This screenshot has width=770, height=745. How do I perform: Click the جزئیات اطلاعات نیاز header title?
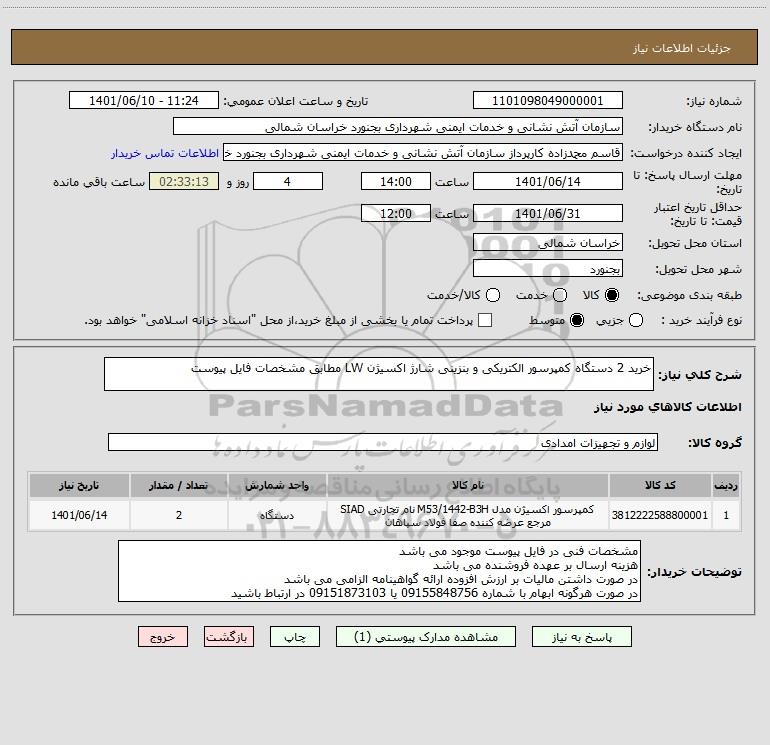pos(682,48)
